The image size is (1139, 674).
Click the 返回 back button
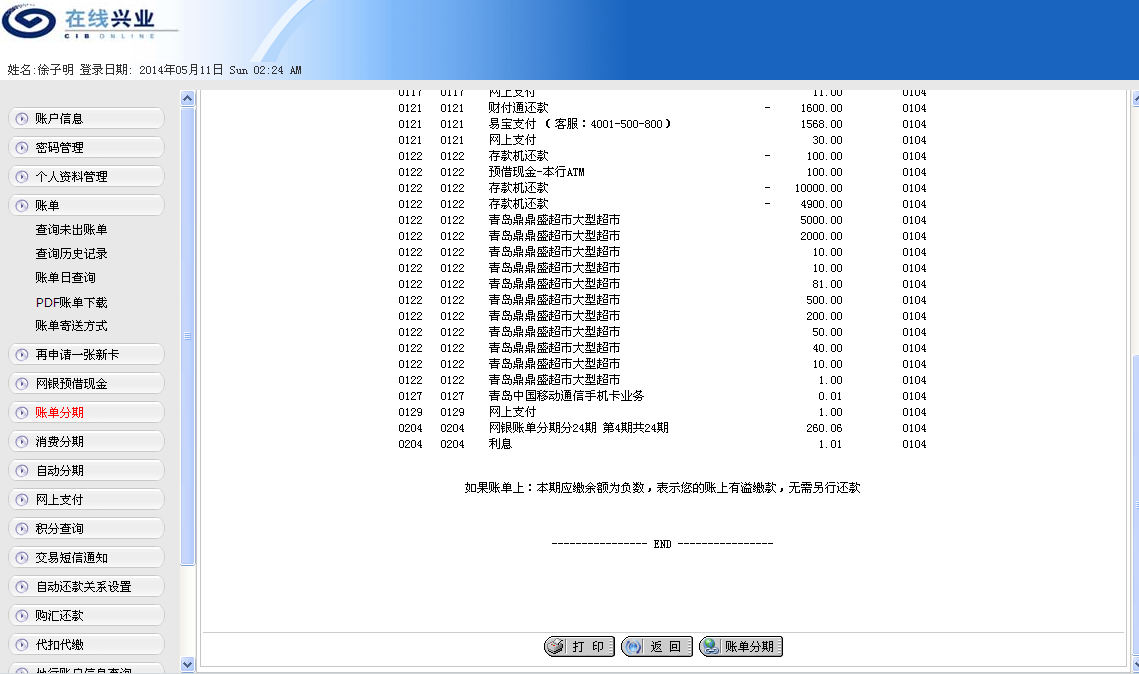pos(657,646)
